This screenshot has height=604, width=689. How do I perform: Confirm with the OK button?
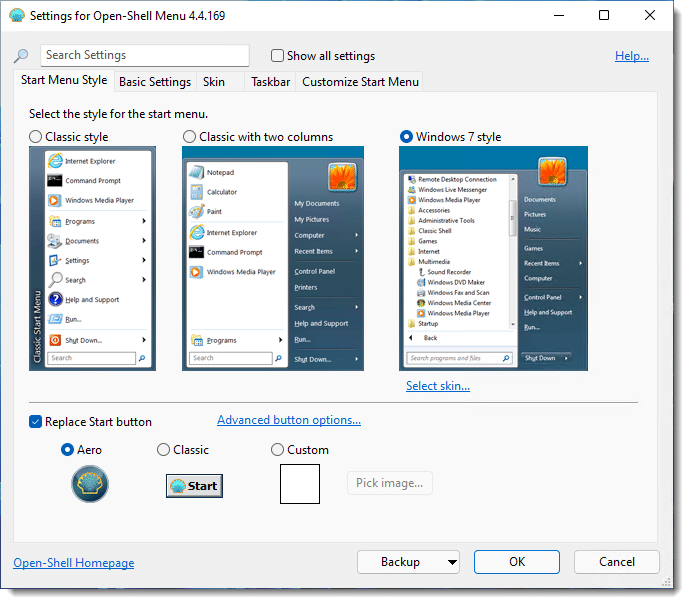pyautogui.click(x=517, y=562)
